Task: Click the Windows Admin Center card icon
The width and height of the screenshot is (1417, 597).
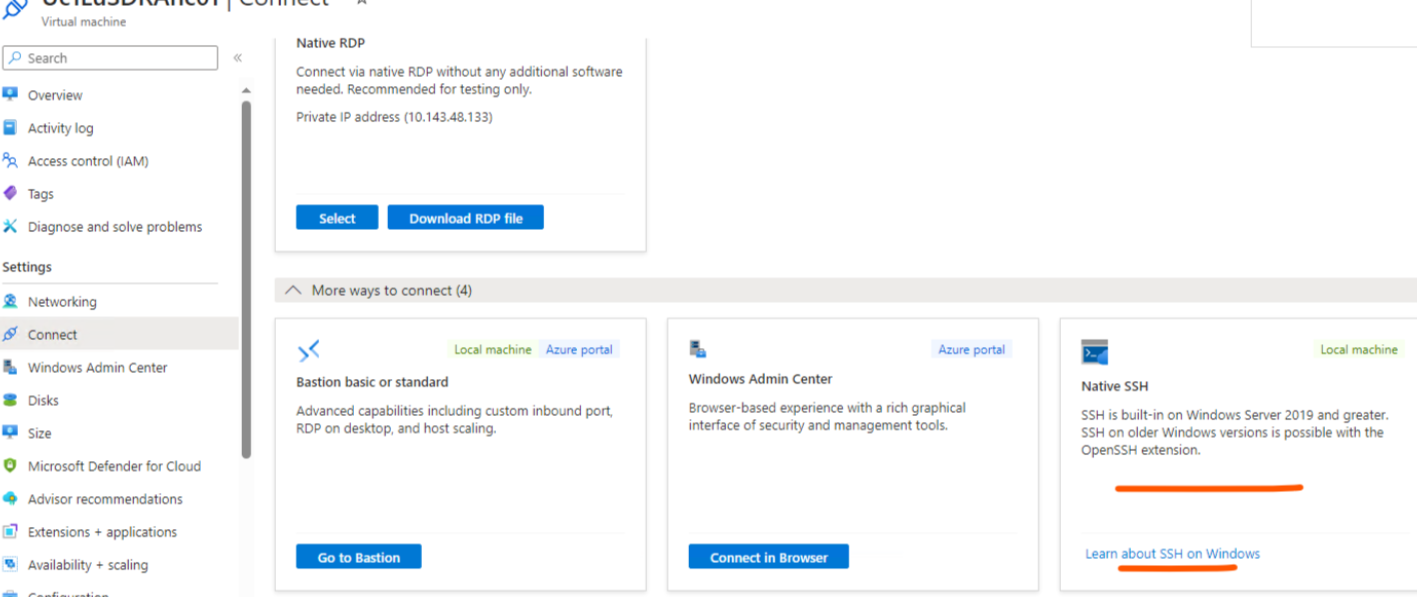Action: click(x=698, y=349)
